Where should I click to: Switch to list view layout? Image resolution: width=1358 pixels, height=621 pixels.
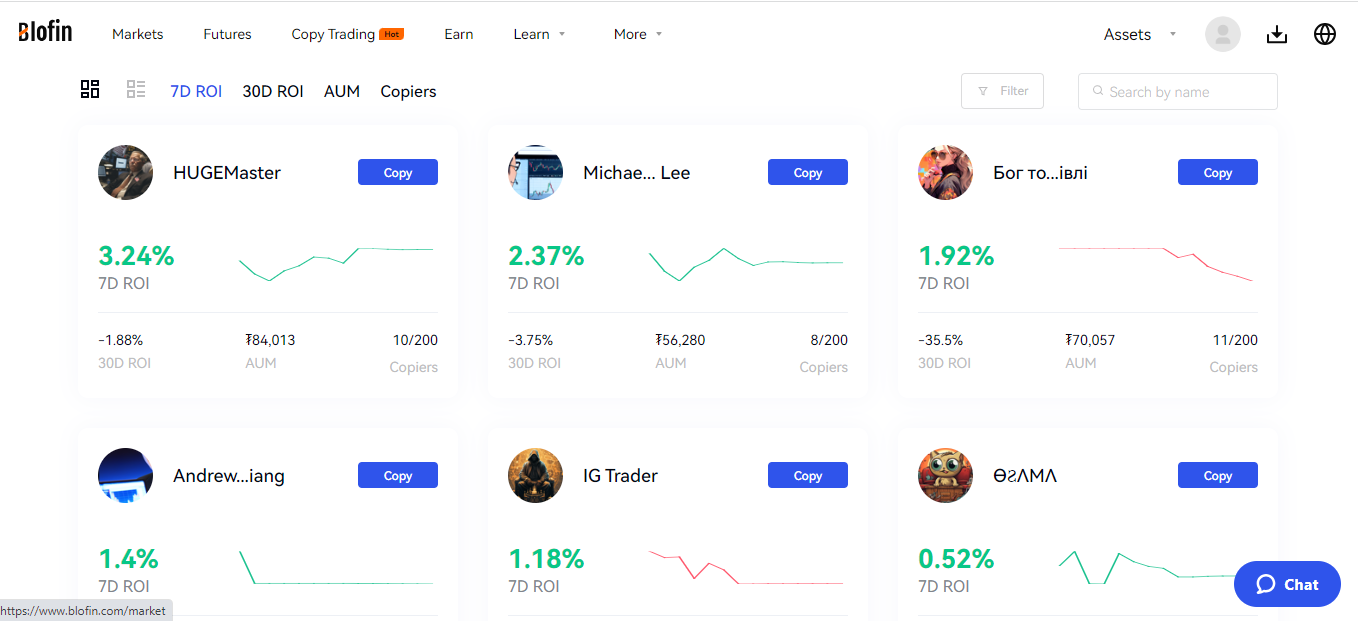(x=136, y=89)
